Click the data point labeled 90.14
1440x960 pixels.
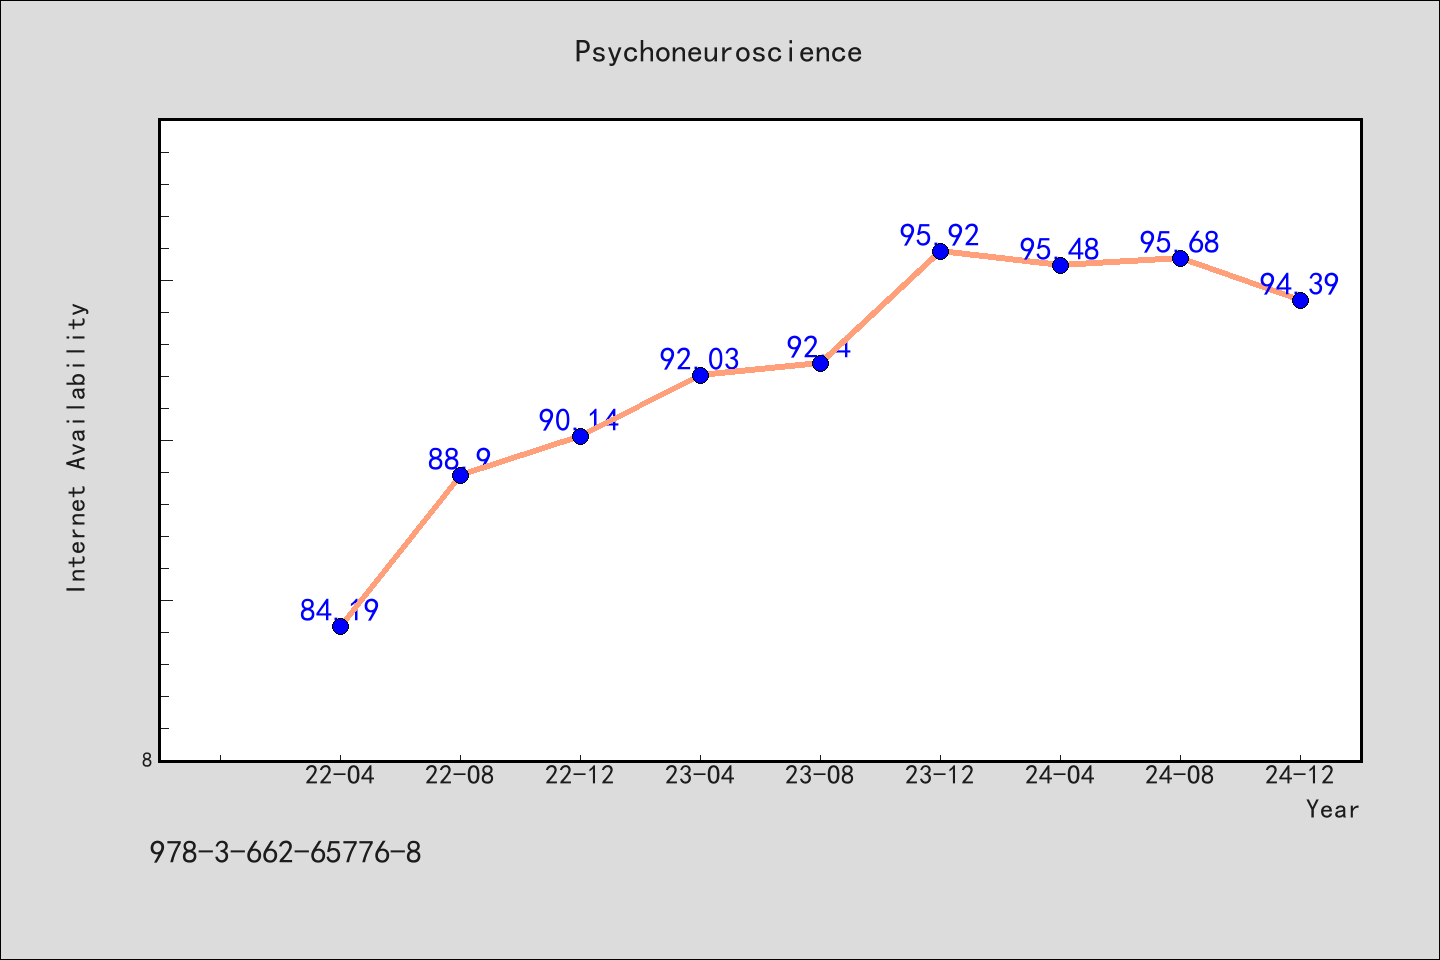[580, 436]
